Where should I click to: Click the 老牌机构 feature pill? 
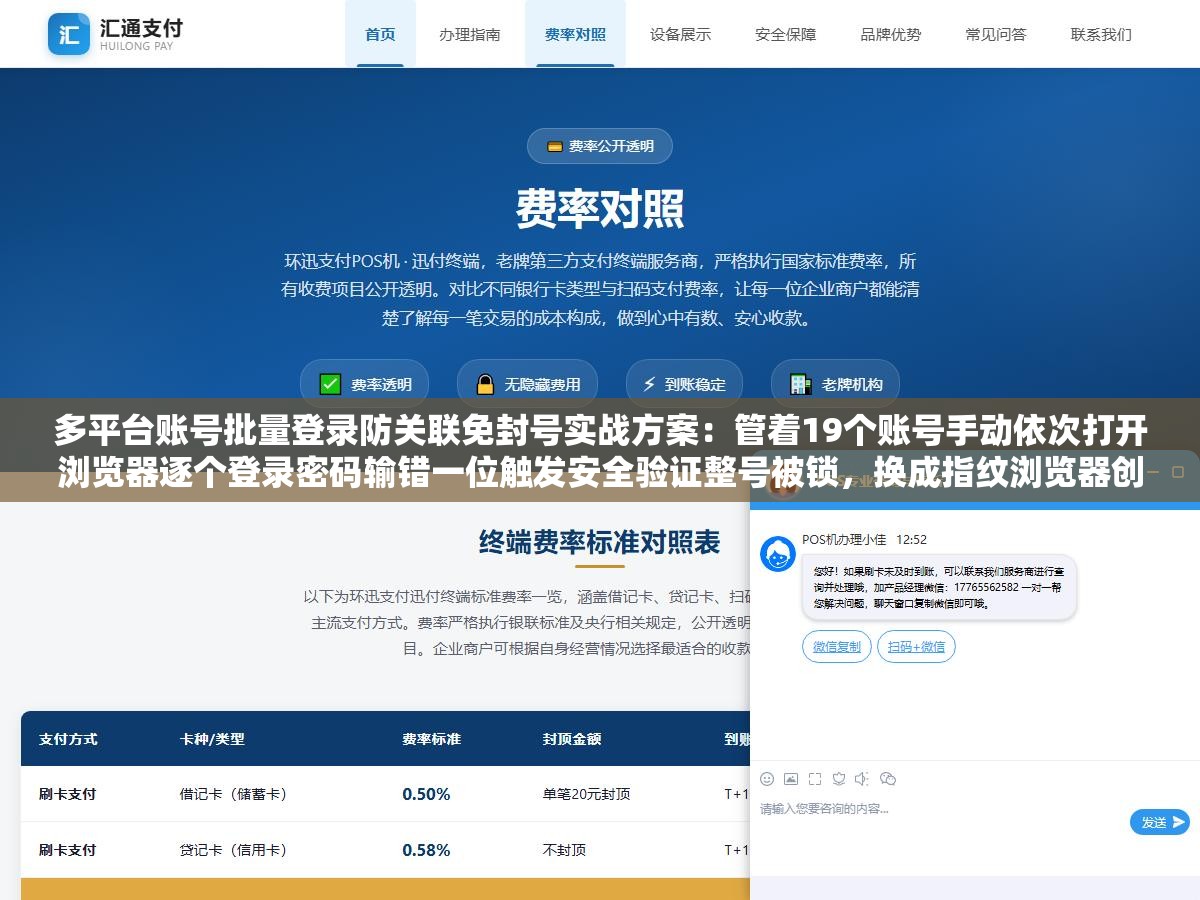point(835,384)
